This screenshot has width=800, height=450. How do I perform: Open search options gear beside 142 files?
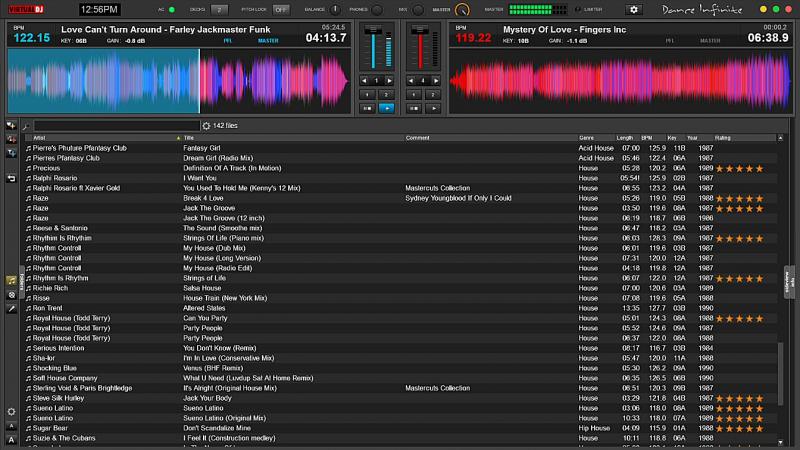point(206,126)
